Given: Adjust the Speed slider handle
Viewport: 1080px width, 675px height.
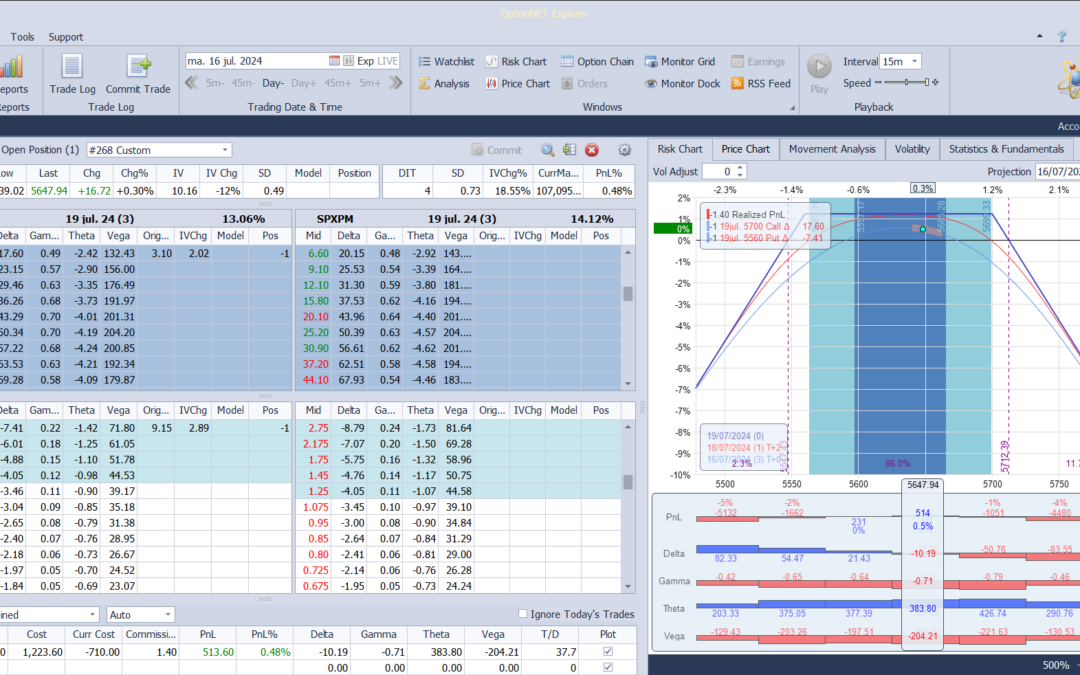Looking at the screenshot, I should (926, 83).
